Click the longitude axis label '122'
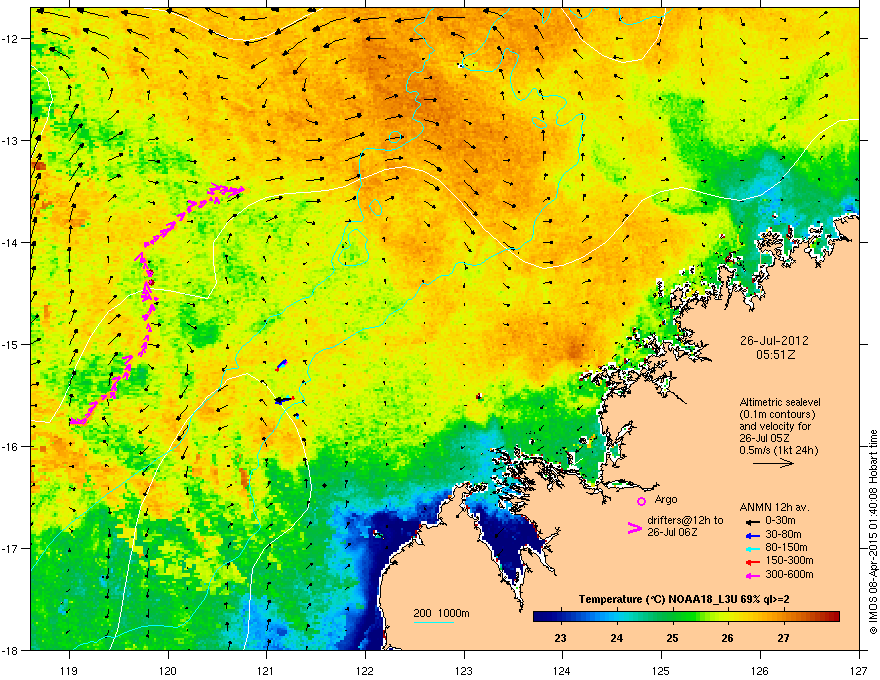This screenshot has height=680, width=880. pos(365,671)
